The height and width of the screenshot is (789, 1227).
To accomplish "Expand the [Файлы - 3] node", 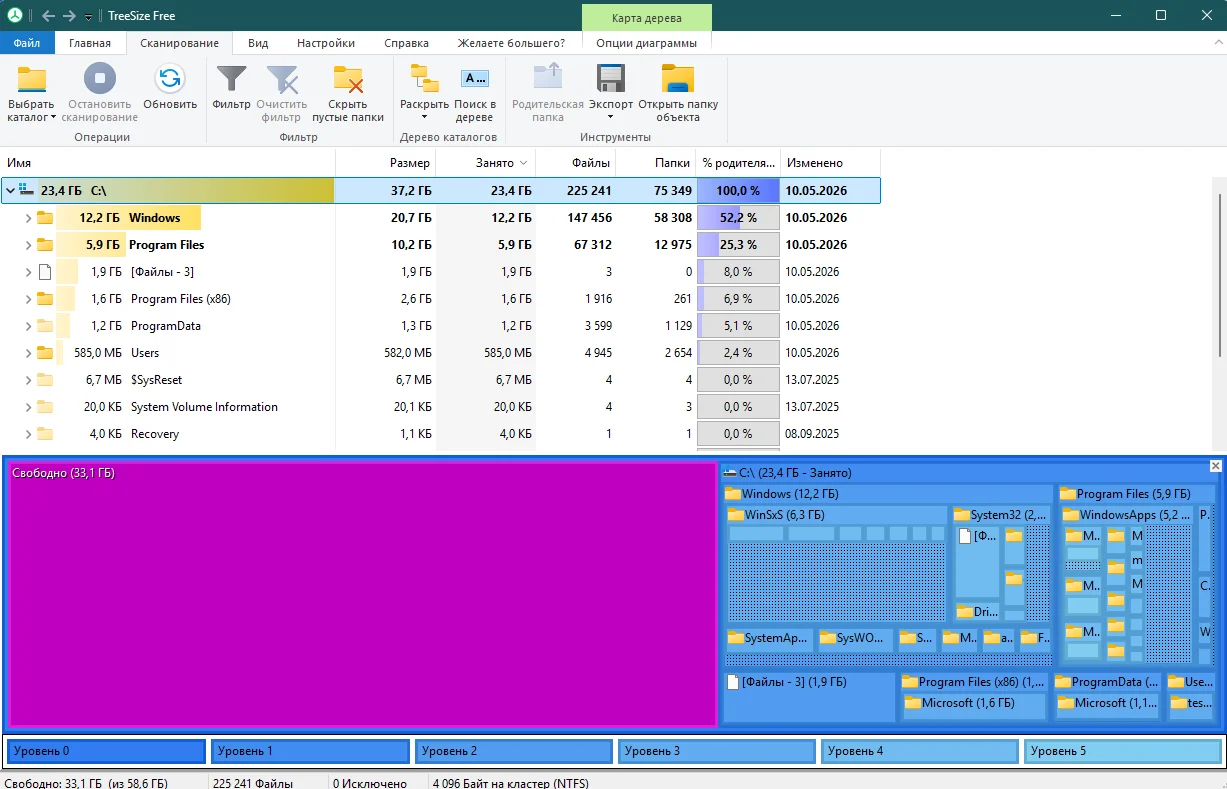I will [28, 271].
